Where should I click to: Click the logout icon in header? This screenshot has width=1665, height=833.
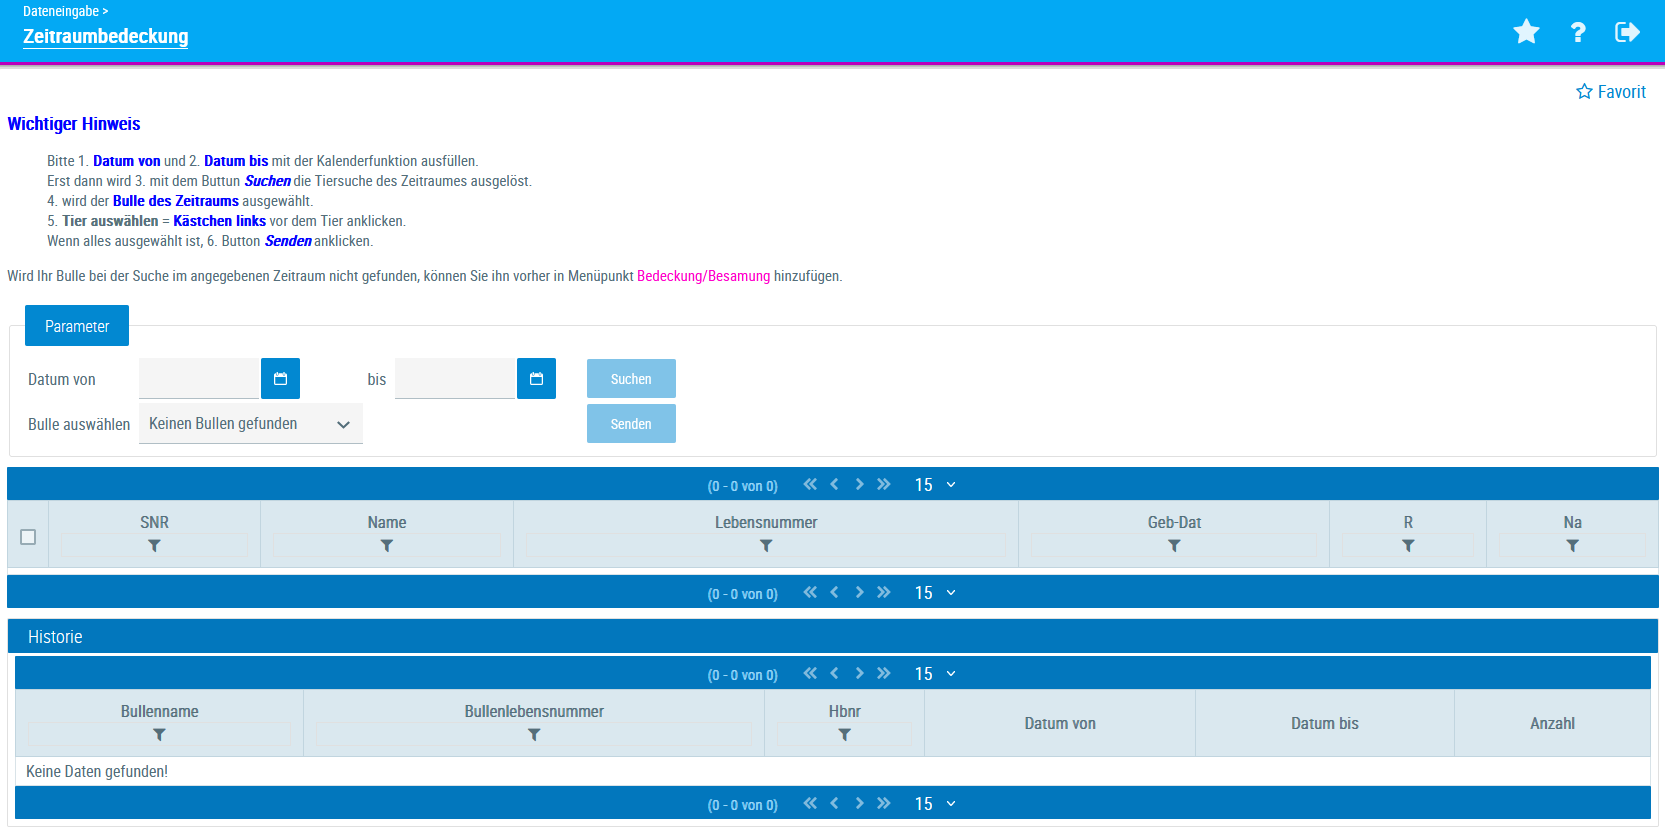[x=1627, y=32]
